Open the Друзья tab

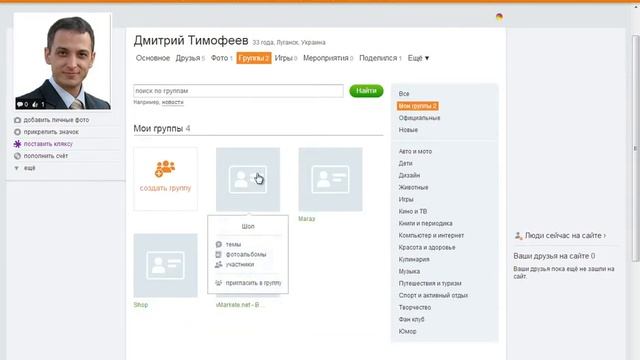pyautogui.click(x=190, y=58)
